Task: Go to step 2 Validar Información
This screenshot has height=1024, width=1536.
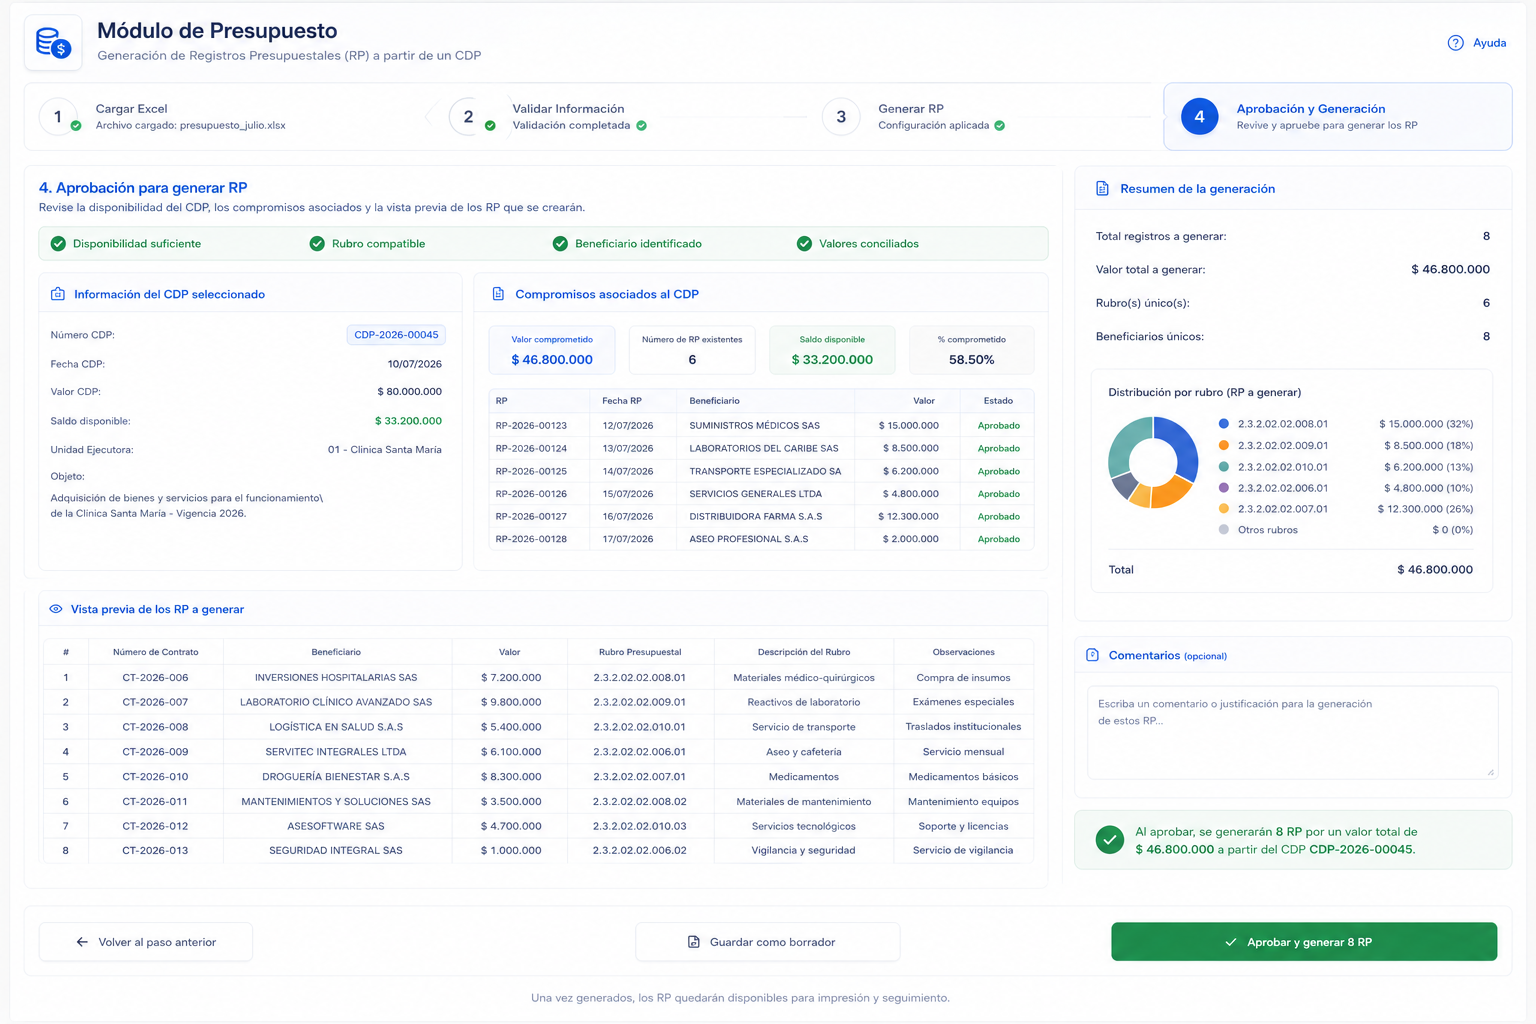Action: click(548, 116)
